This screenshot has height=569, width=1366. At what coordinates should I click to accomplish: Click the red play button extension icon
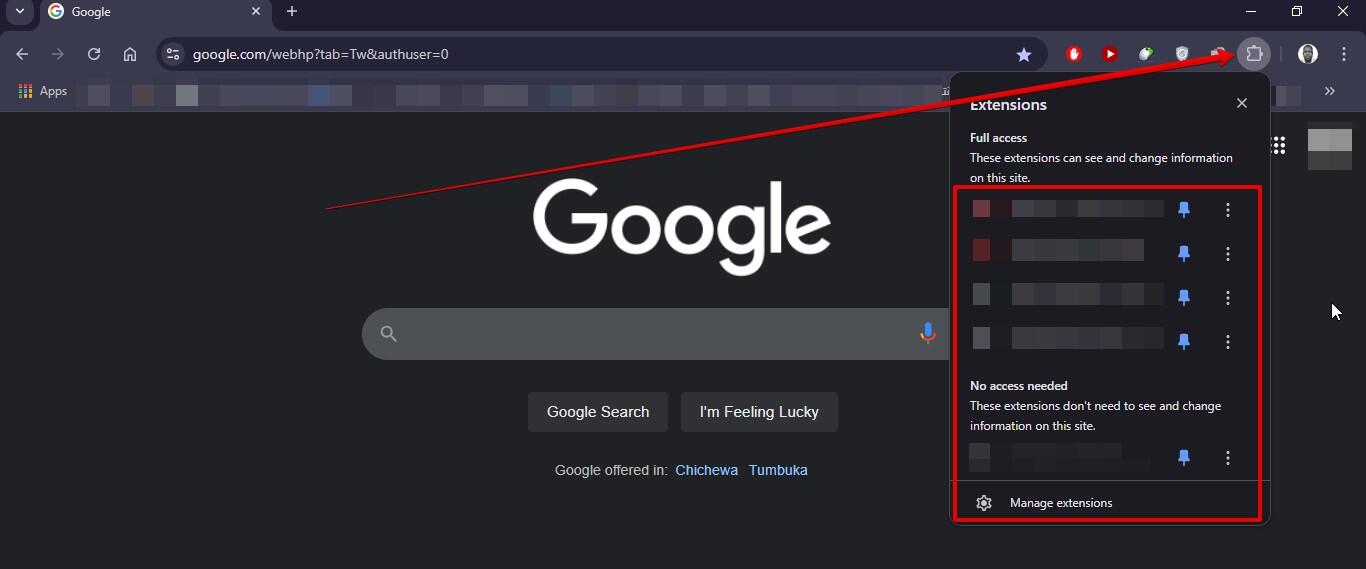click(1110, 54)
